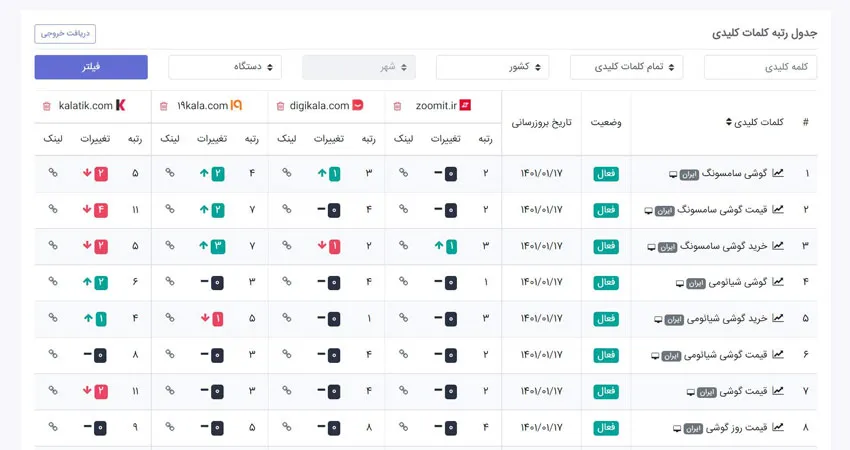This screenshot has width=850, height=450.
Task: Open chart icon for قیمت گوشی row
Action: (778, 391)
